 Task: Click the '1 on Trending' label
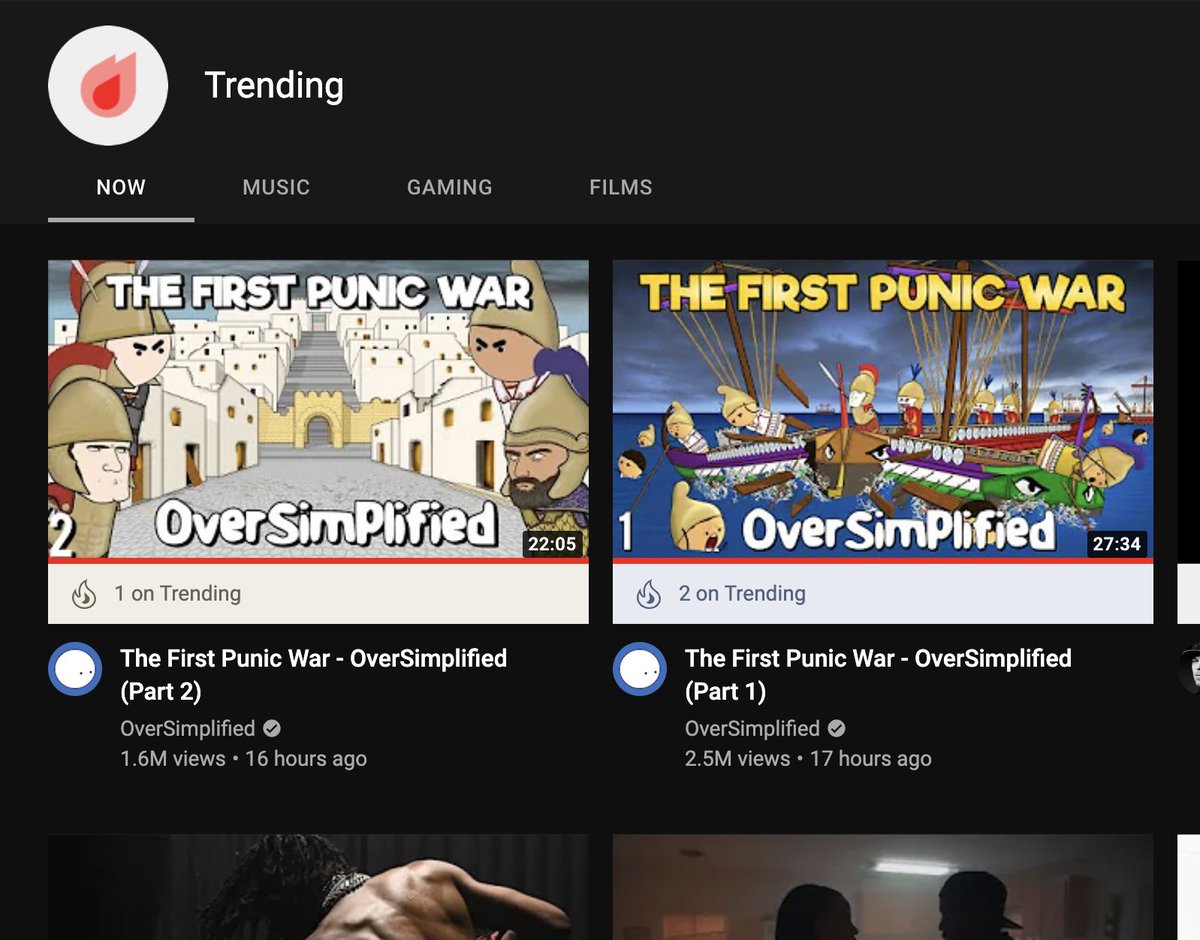coord(177,593)
